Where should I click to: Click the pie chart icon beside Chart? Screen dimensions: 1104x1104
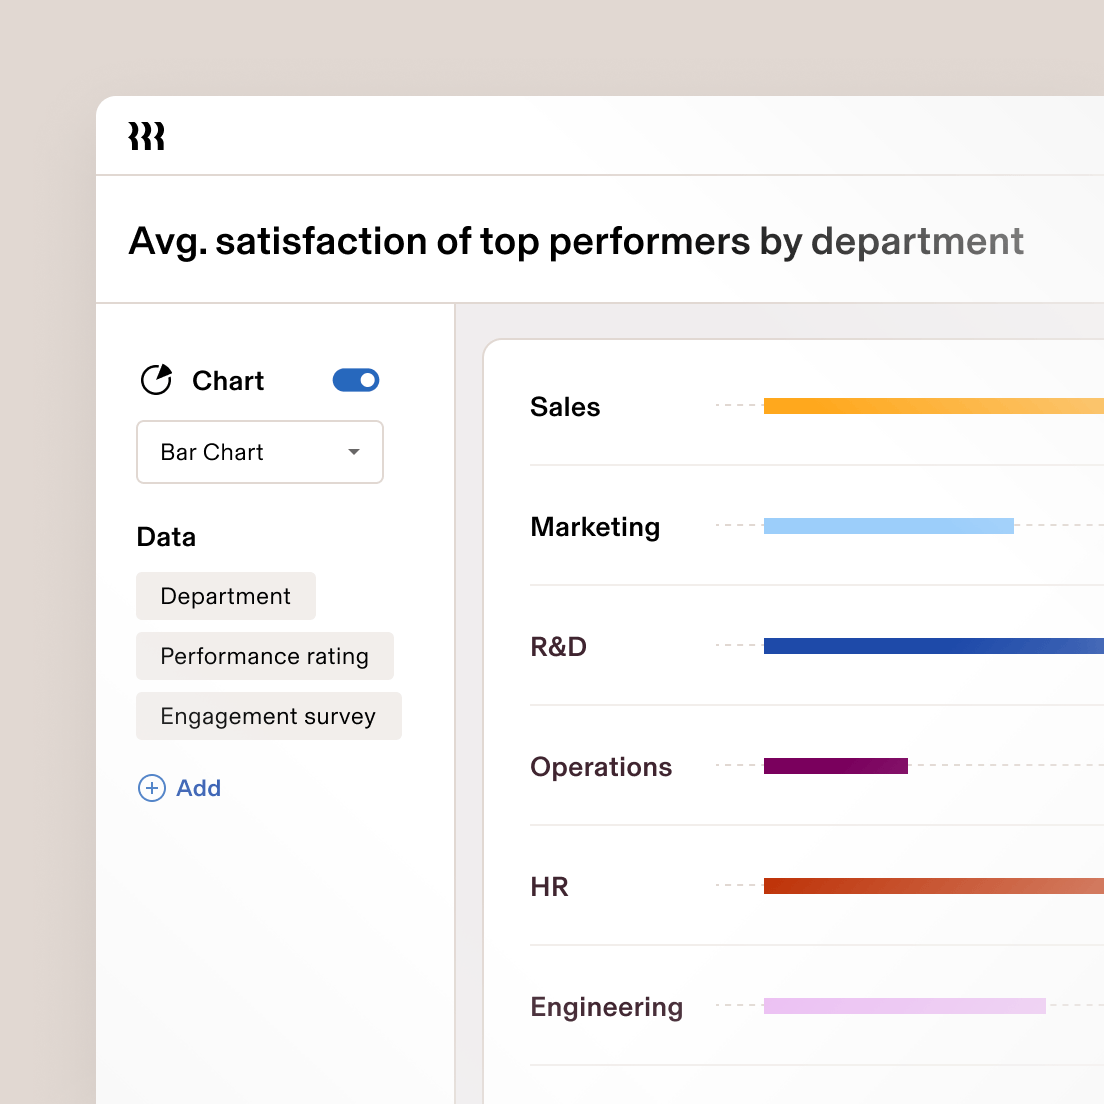(157, 380)
